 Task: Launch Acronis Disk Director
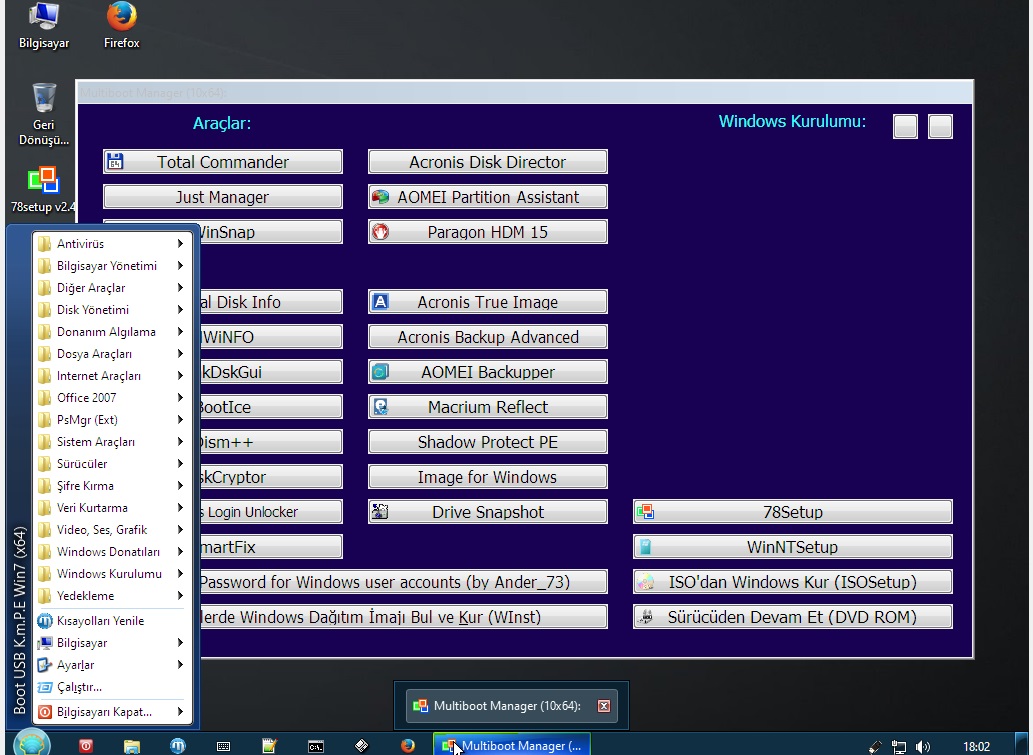487,162
